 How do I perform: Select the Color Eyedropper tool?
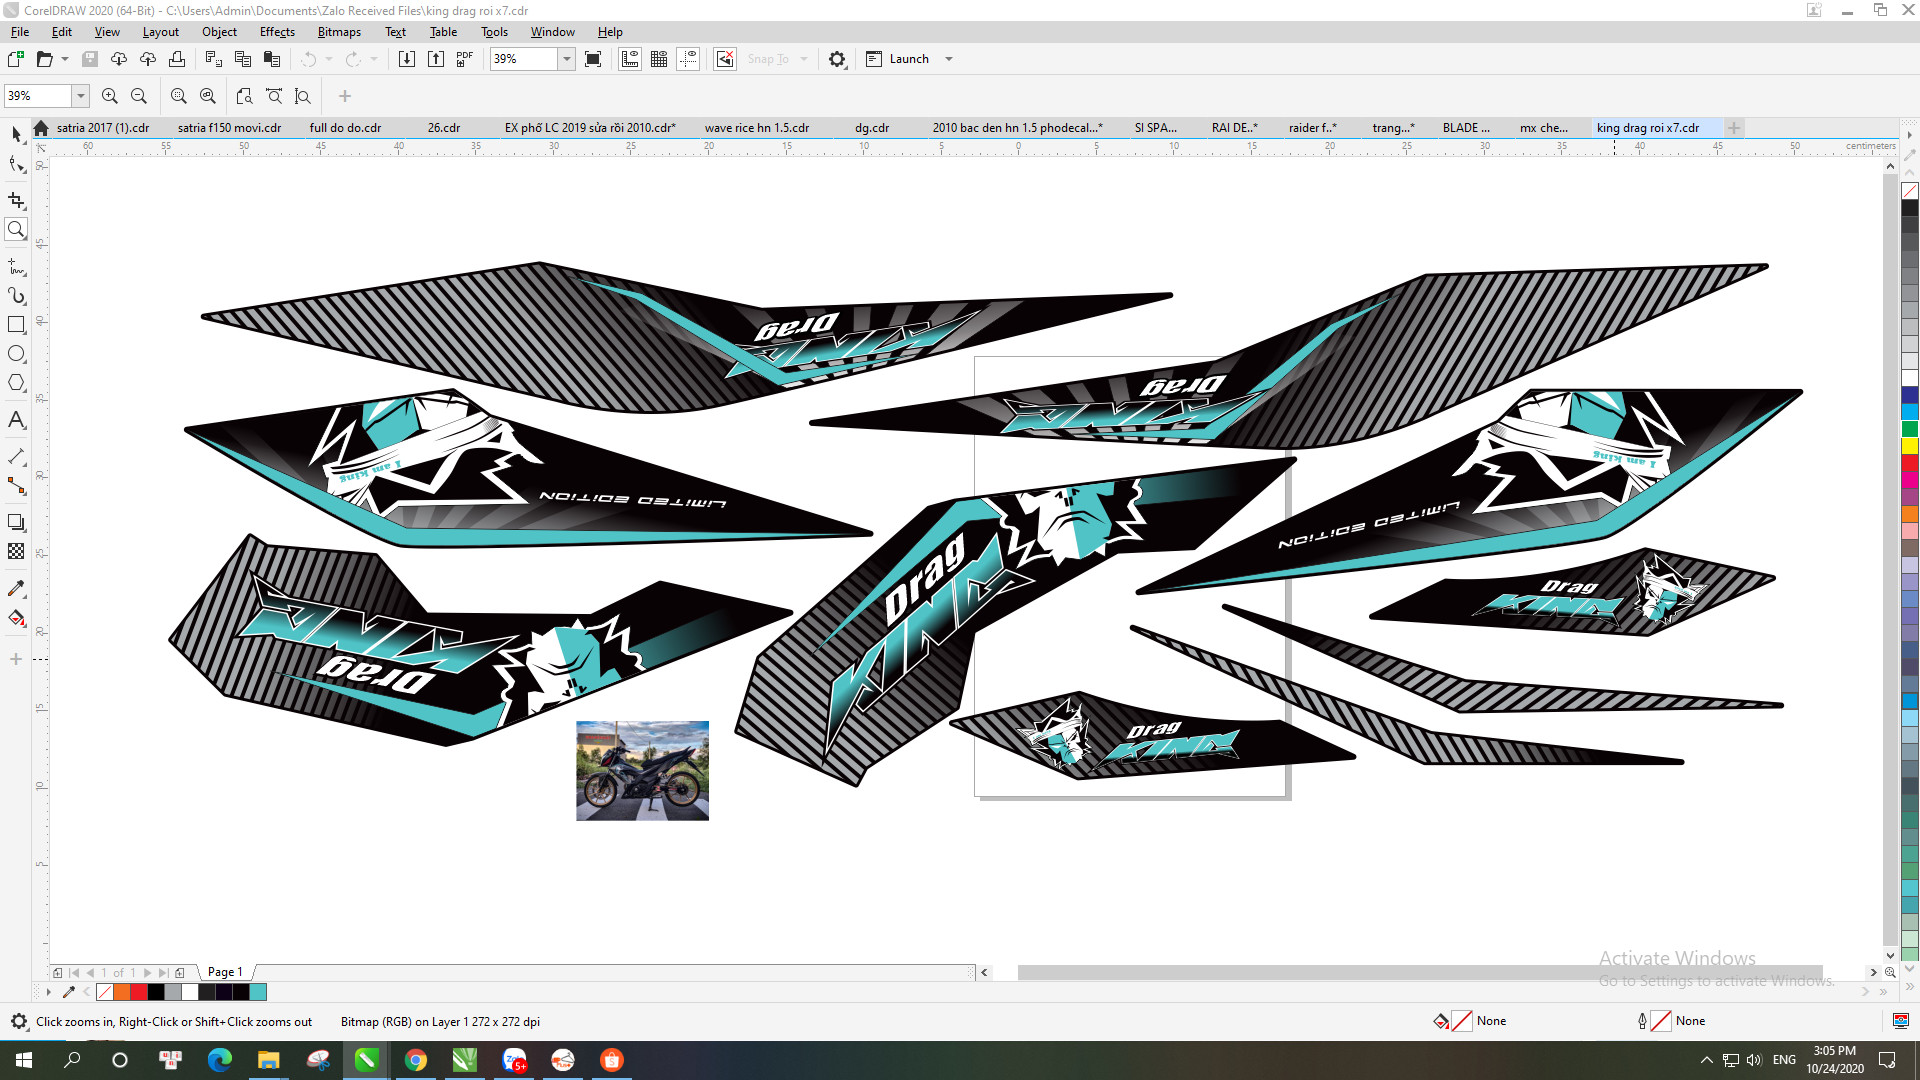coord(16,589)
